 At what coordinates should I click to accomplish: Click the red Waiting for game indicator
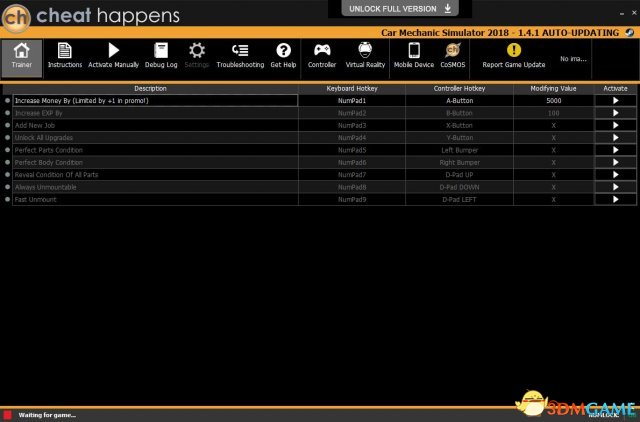7,415
